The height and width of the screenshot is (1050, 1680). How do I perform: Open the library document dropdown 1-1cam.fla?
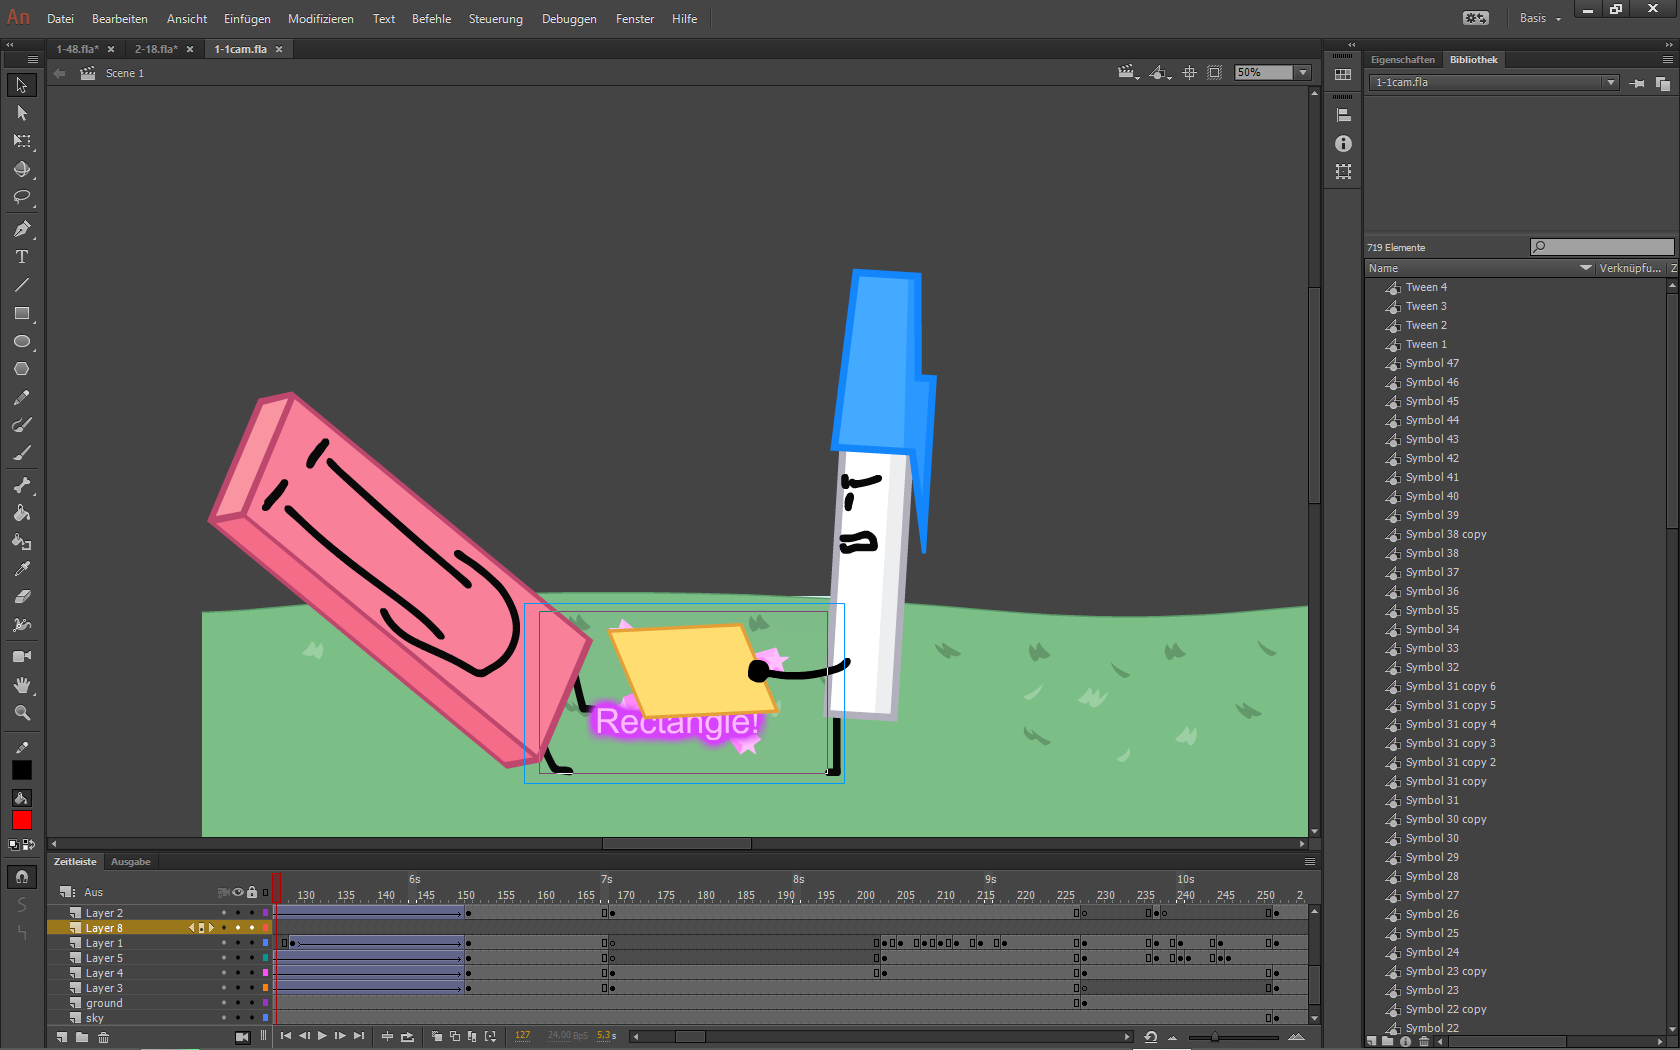point(1494,83)
